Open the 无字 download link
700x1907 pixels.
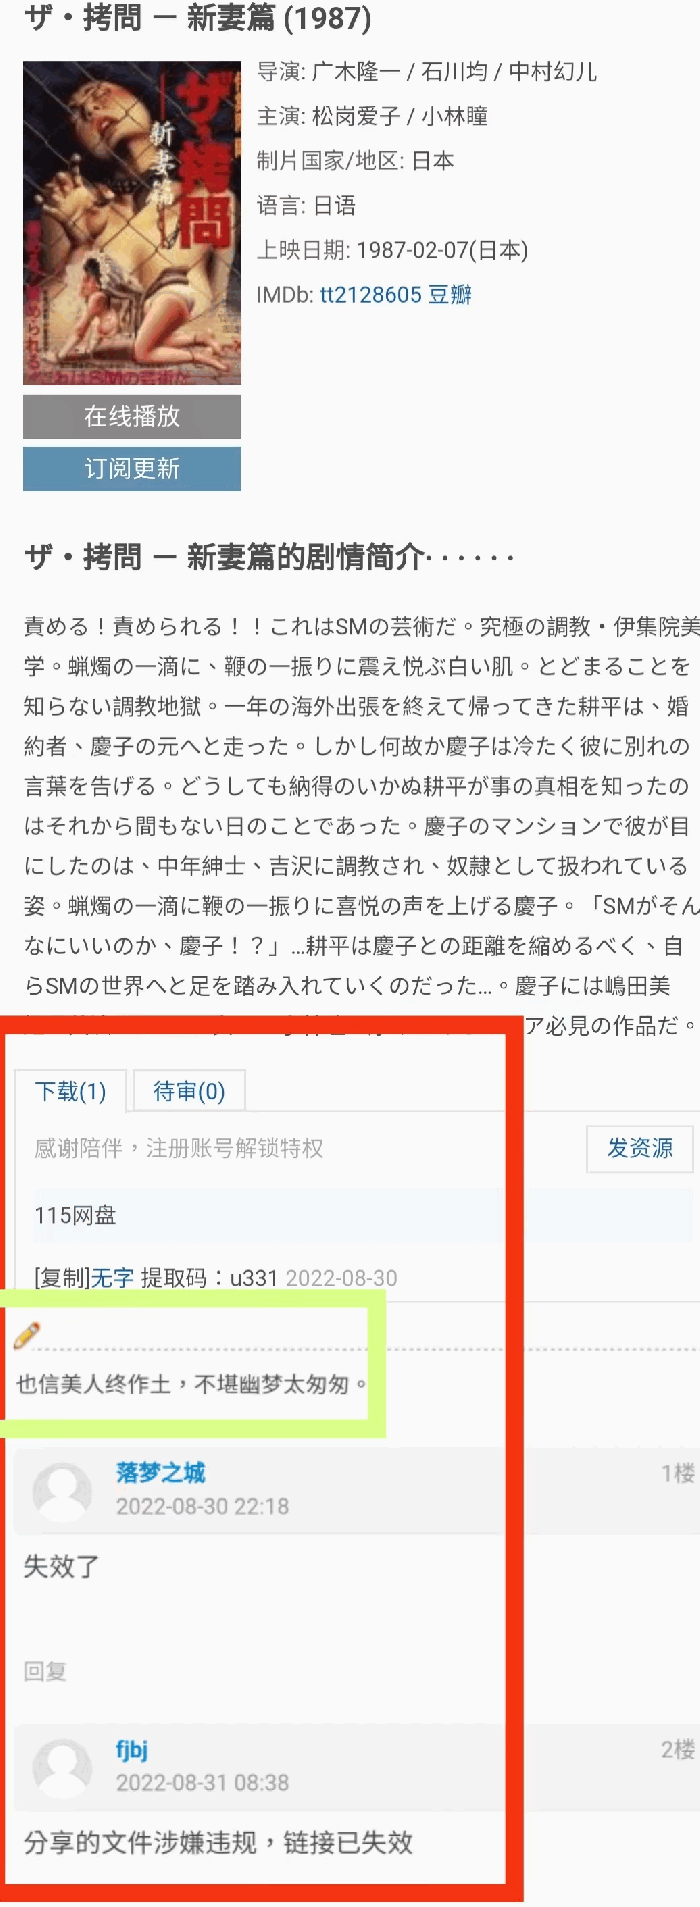coord(113,1278)
